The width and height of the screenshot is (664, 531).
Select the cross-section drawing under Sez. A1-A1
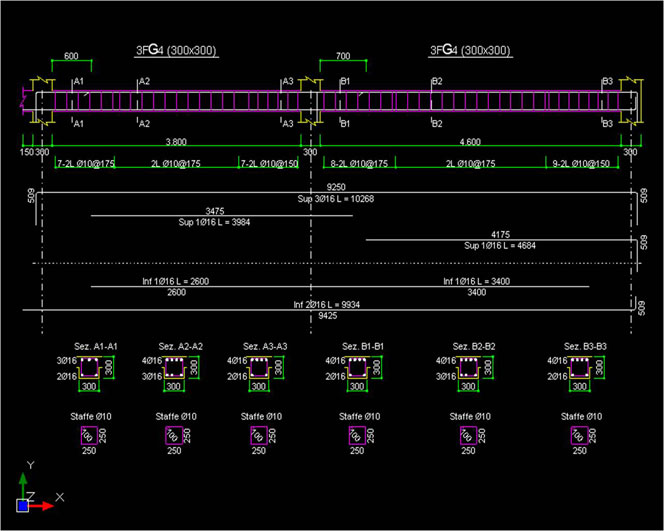[89, 368]
